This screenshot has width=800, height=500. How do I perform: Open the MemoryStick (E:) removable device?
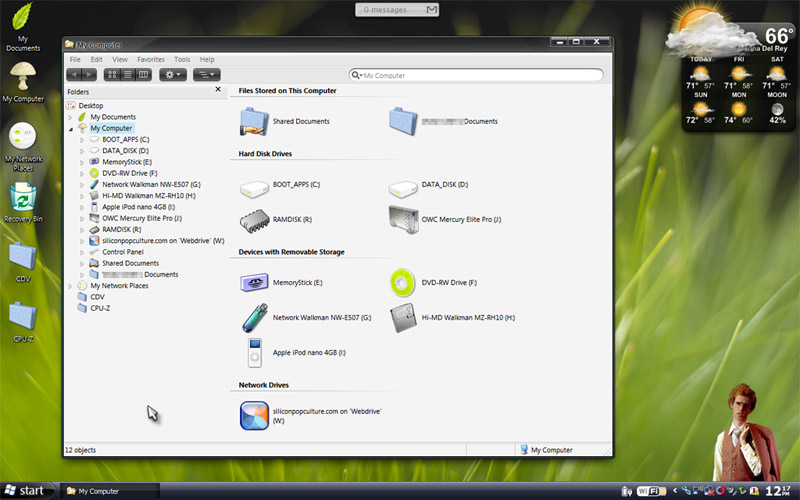[255, 283]
